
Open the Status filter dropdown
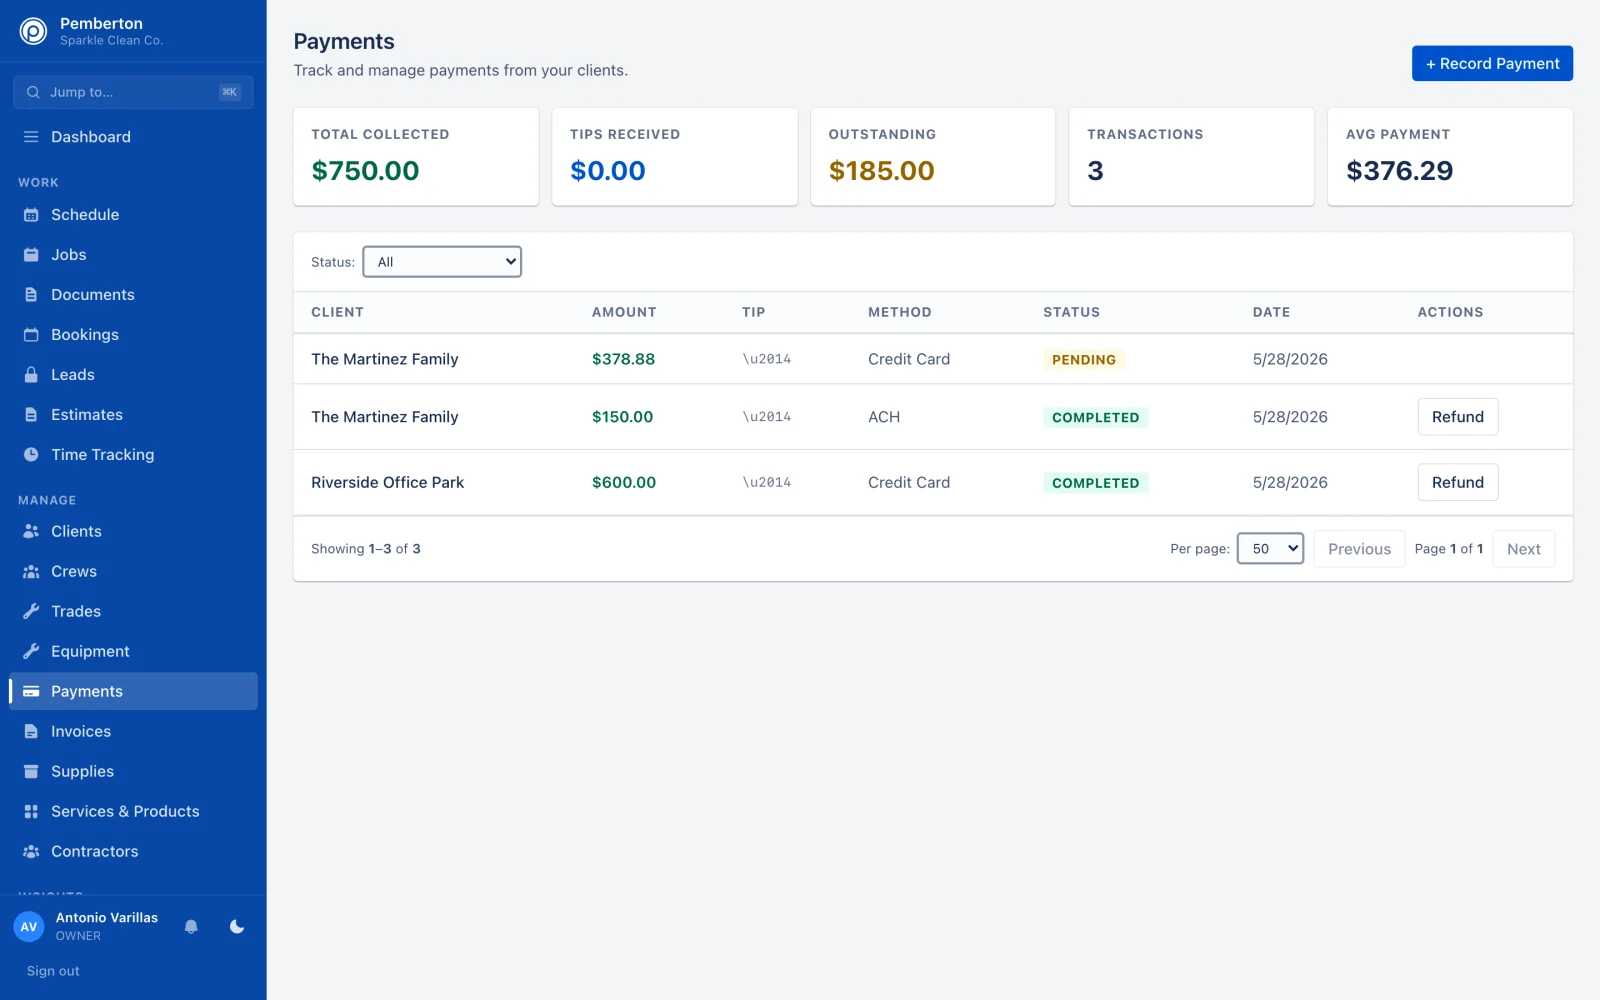[x=442, y=262]
